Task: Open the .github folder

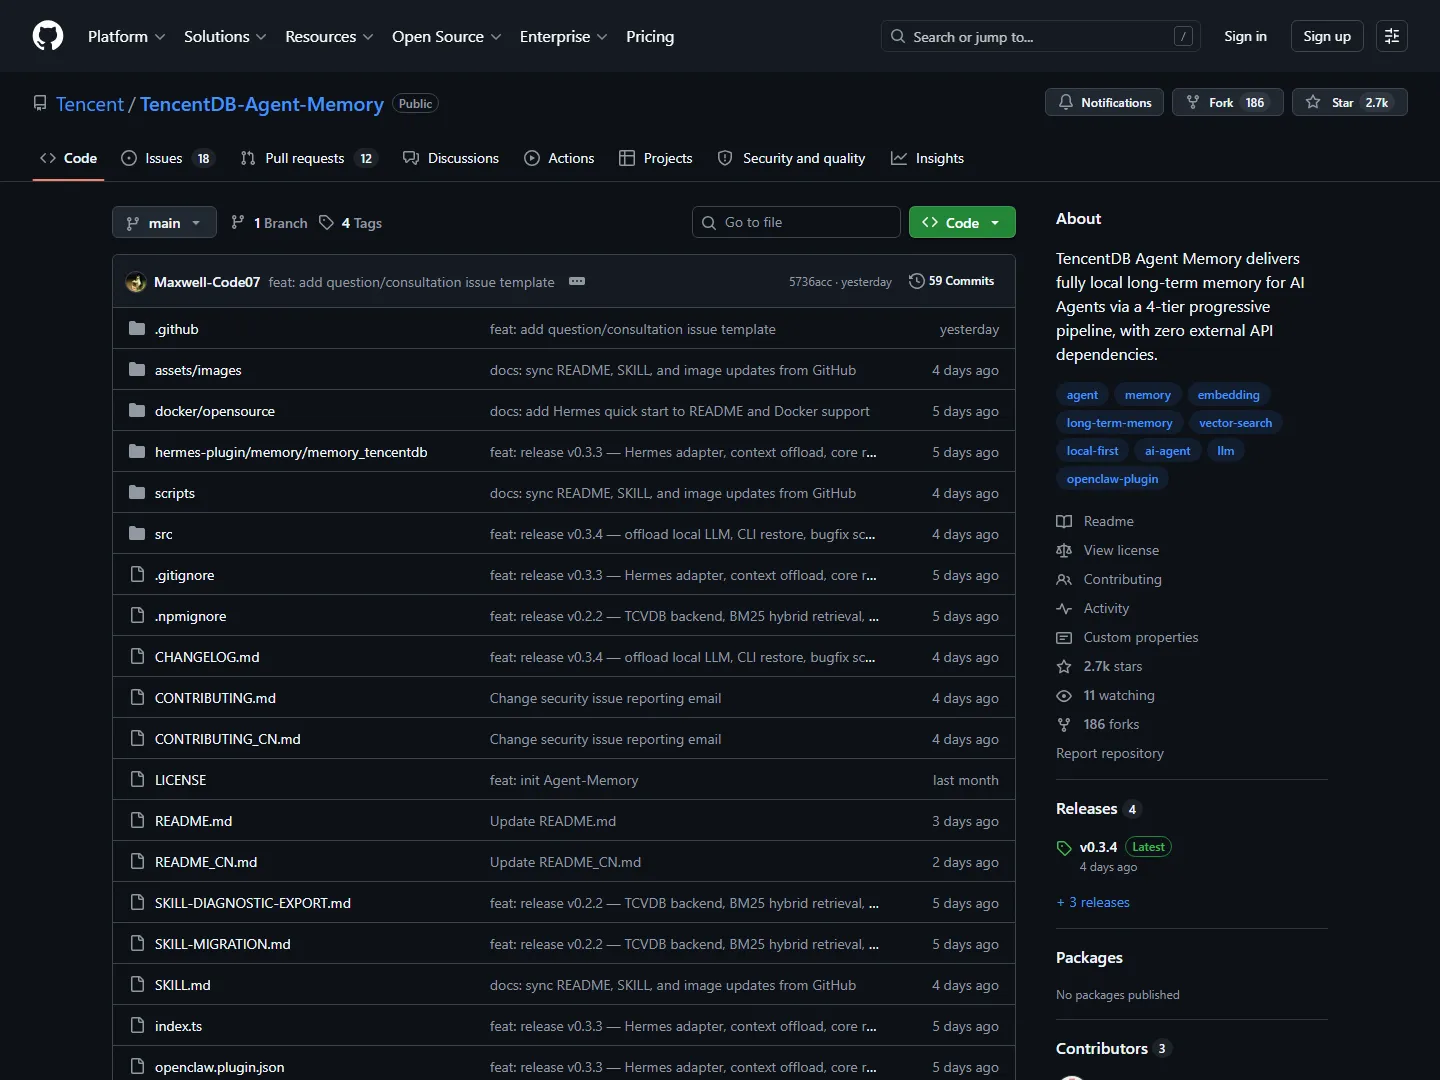Action: (176, 329)
